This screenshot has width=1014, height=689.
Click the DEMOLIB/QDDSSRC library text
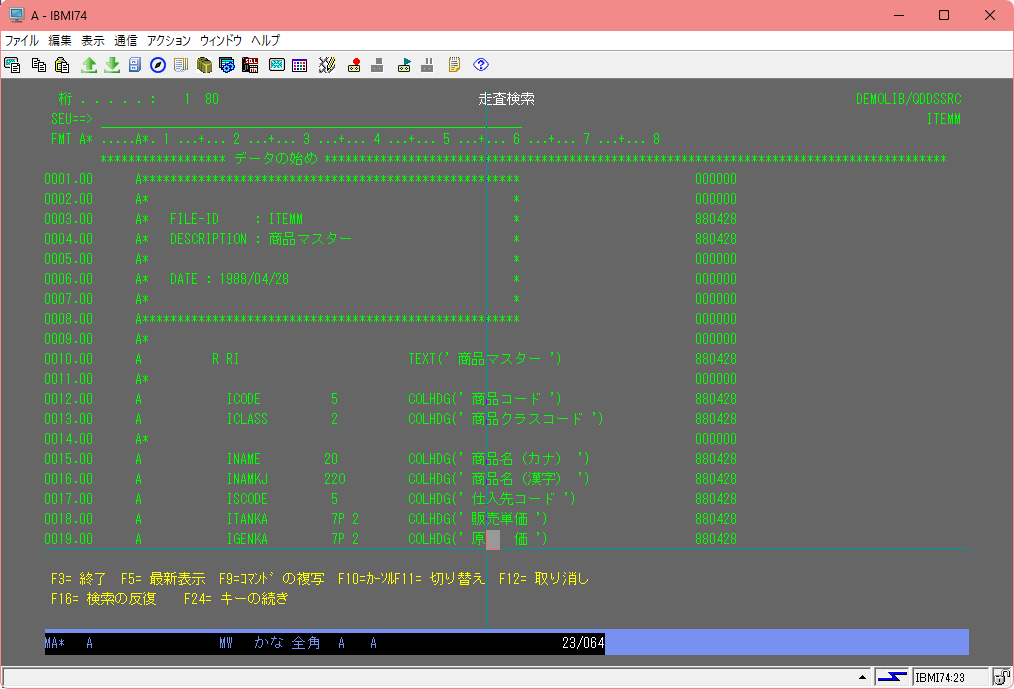[909, 100]
